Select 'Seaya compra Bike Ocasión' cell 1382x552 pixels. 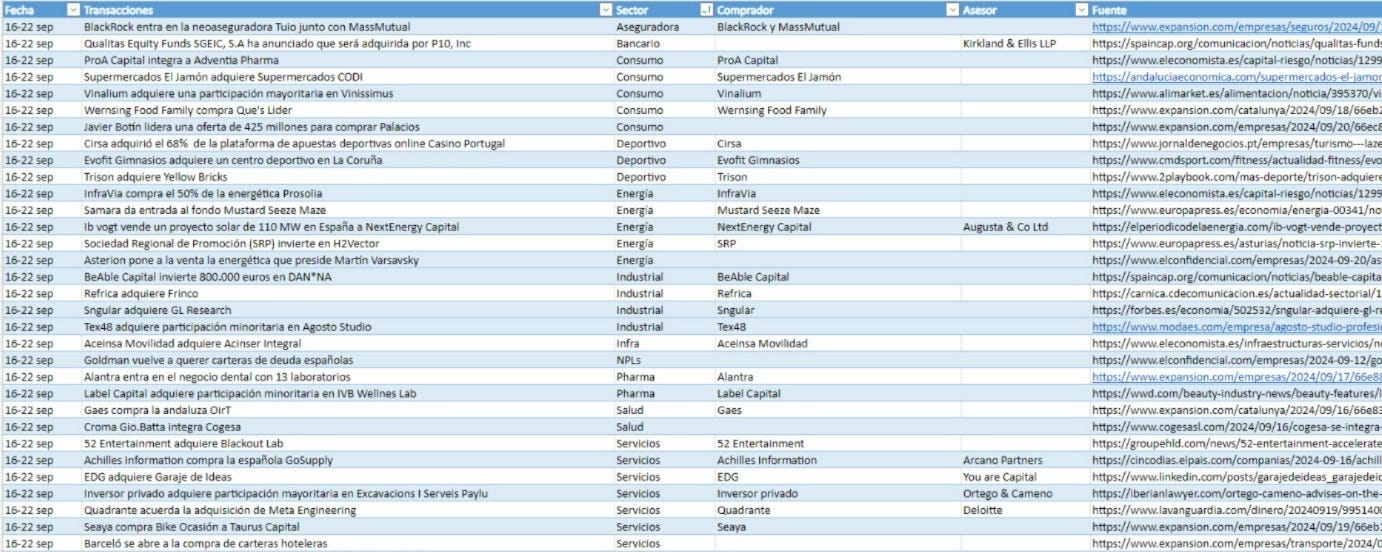click(x=347, y=527)
